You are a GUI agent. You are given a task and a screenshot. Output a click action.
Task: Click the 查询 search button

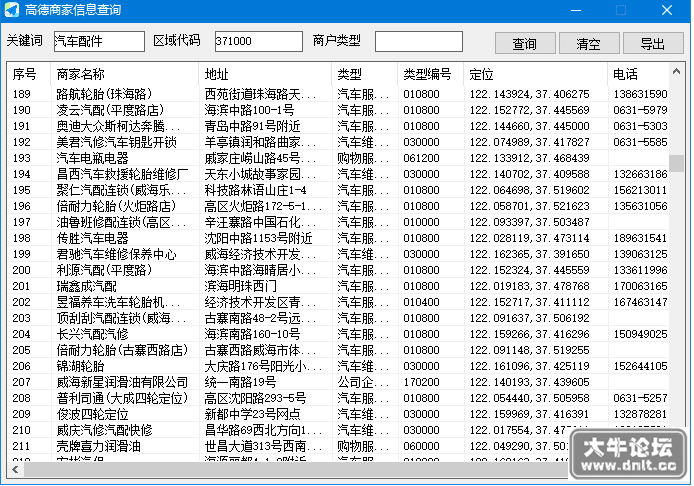click(x=525, y=43)
